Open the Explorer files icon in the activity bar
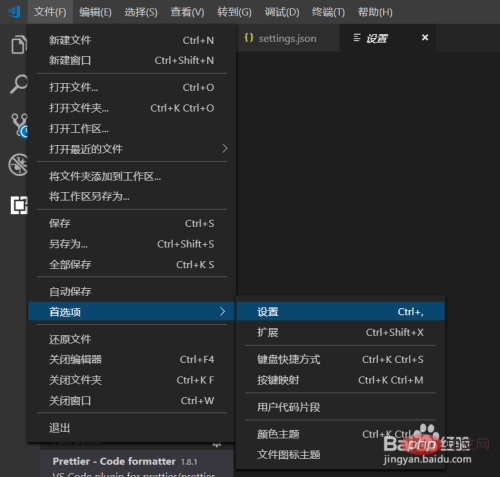The height and width of the screenshot is (477, 500). (x=18, y=44)
